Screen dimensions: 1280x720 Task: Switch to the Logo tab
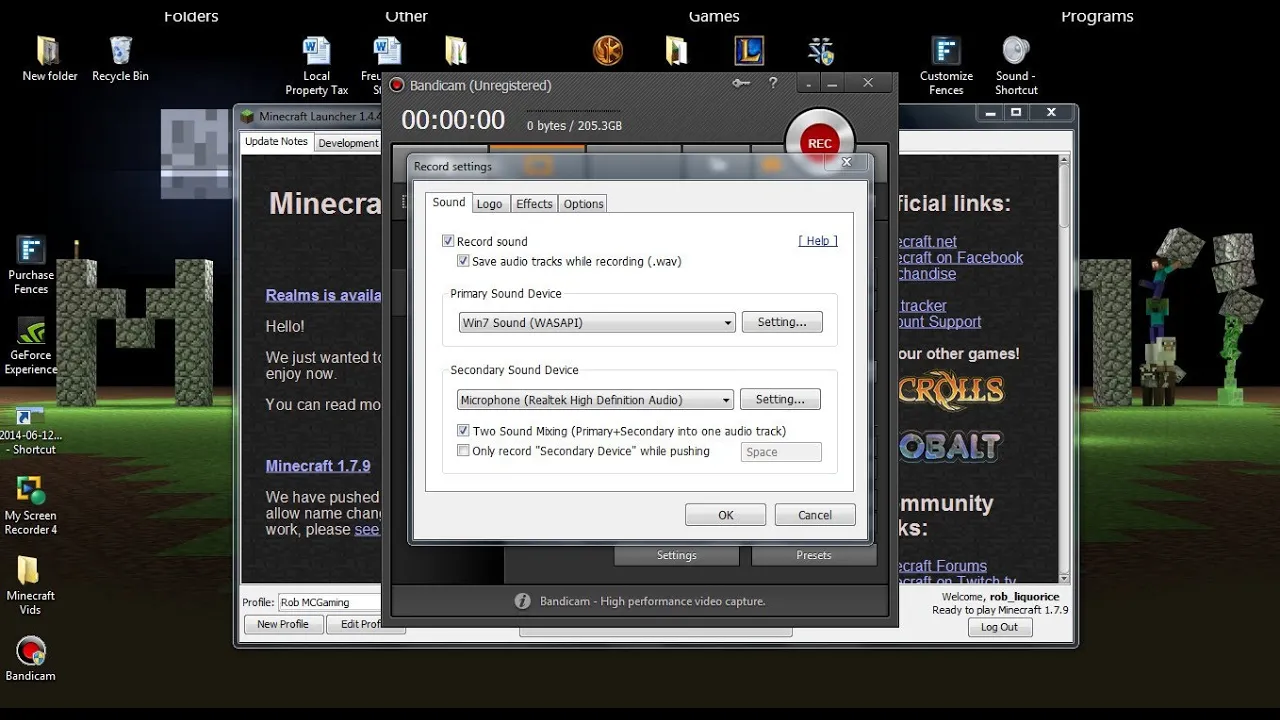pyautogui.click(x=490, y=204)
